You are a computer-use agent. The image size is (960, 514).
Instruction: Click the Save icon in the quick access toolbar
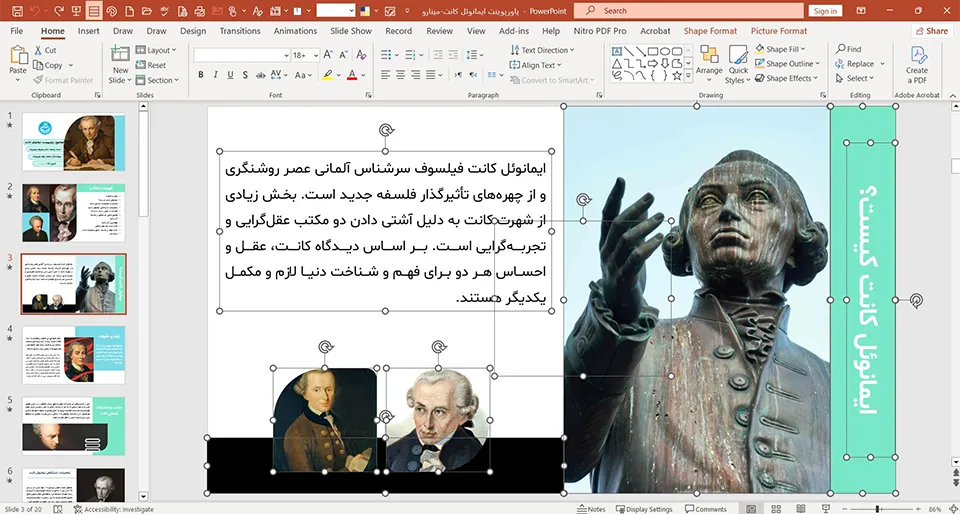(17, 11)
